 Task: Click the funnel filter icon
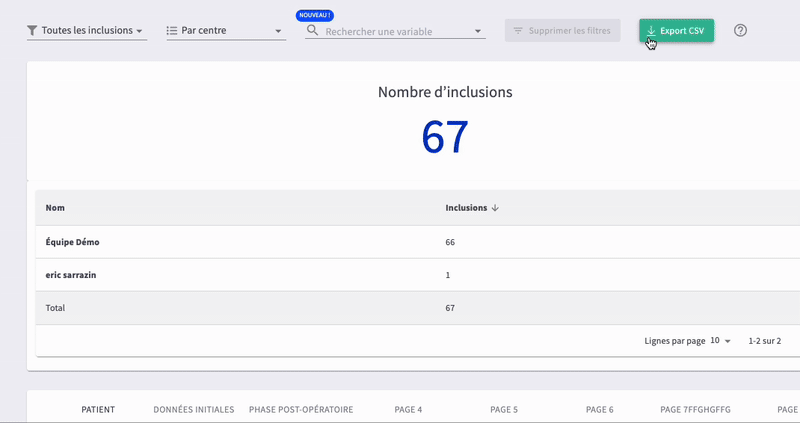32,31
